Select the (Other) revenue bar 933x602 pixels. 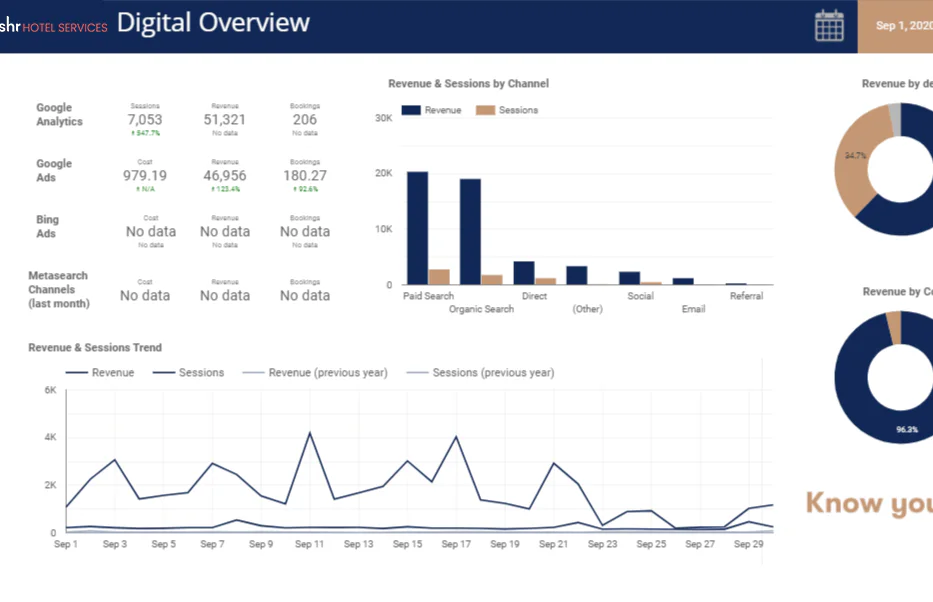coord(577,275)
